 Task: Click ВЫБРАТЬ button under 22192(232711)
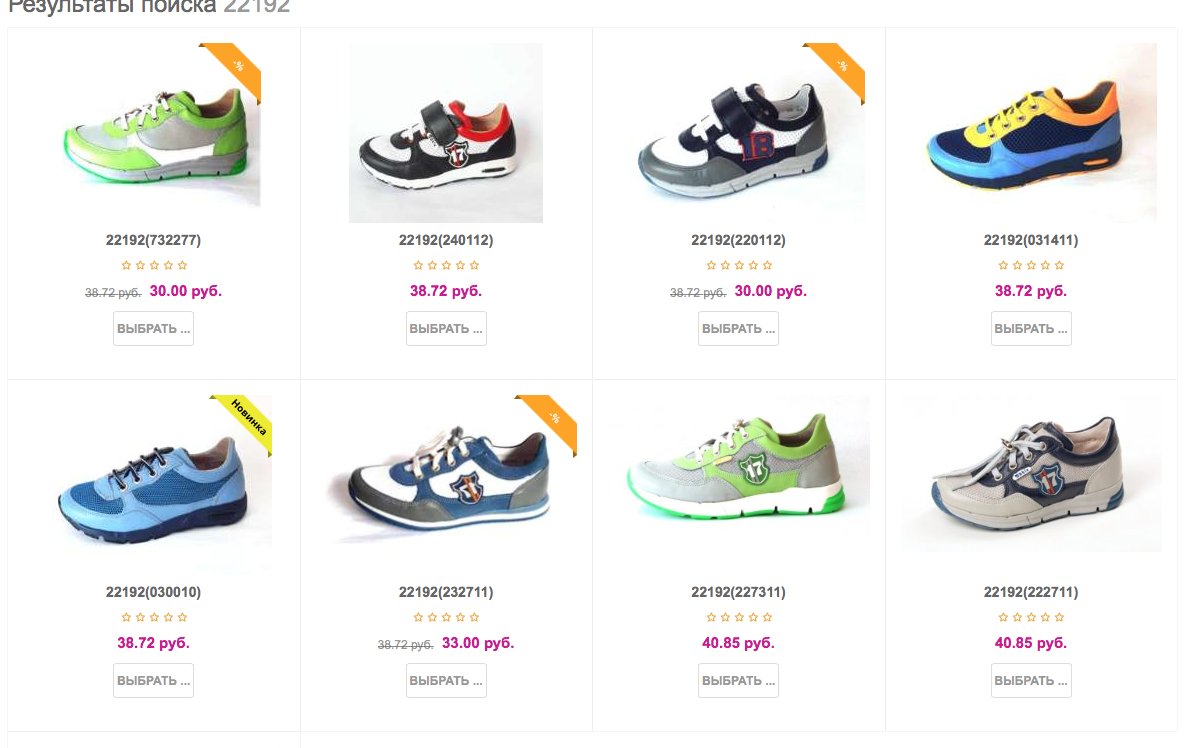pos(447,681)
